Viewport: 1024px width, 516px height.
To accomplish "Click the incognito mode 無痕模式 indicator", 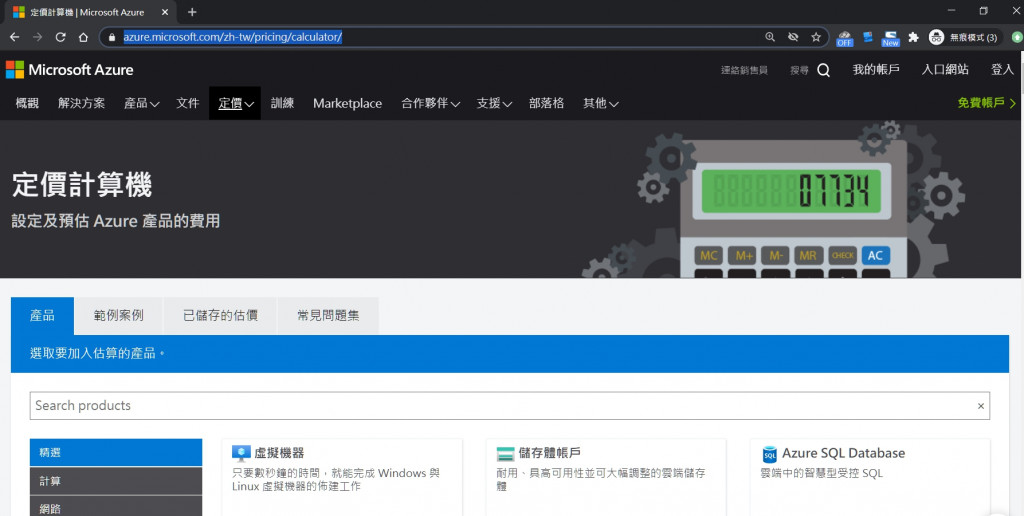I will (x=964, y=37).
